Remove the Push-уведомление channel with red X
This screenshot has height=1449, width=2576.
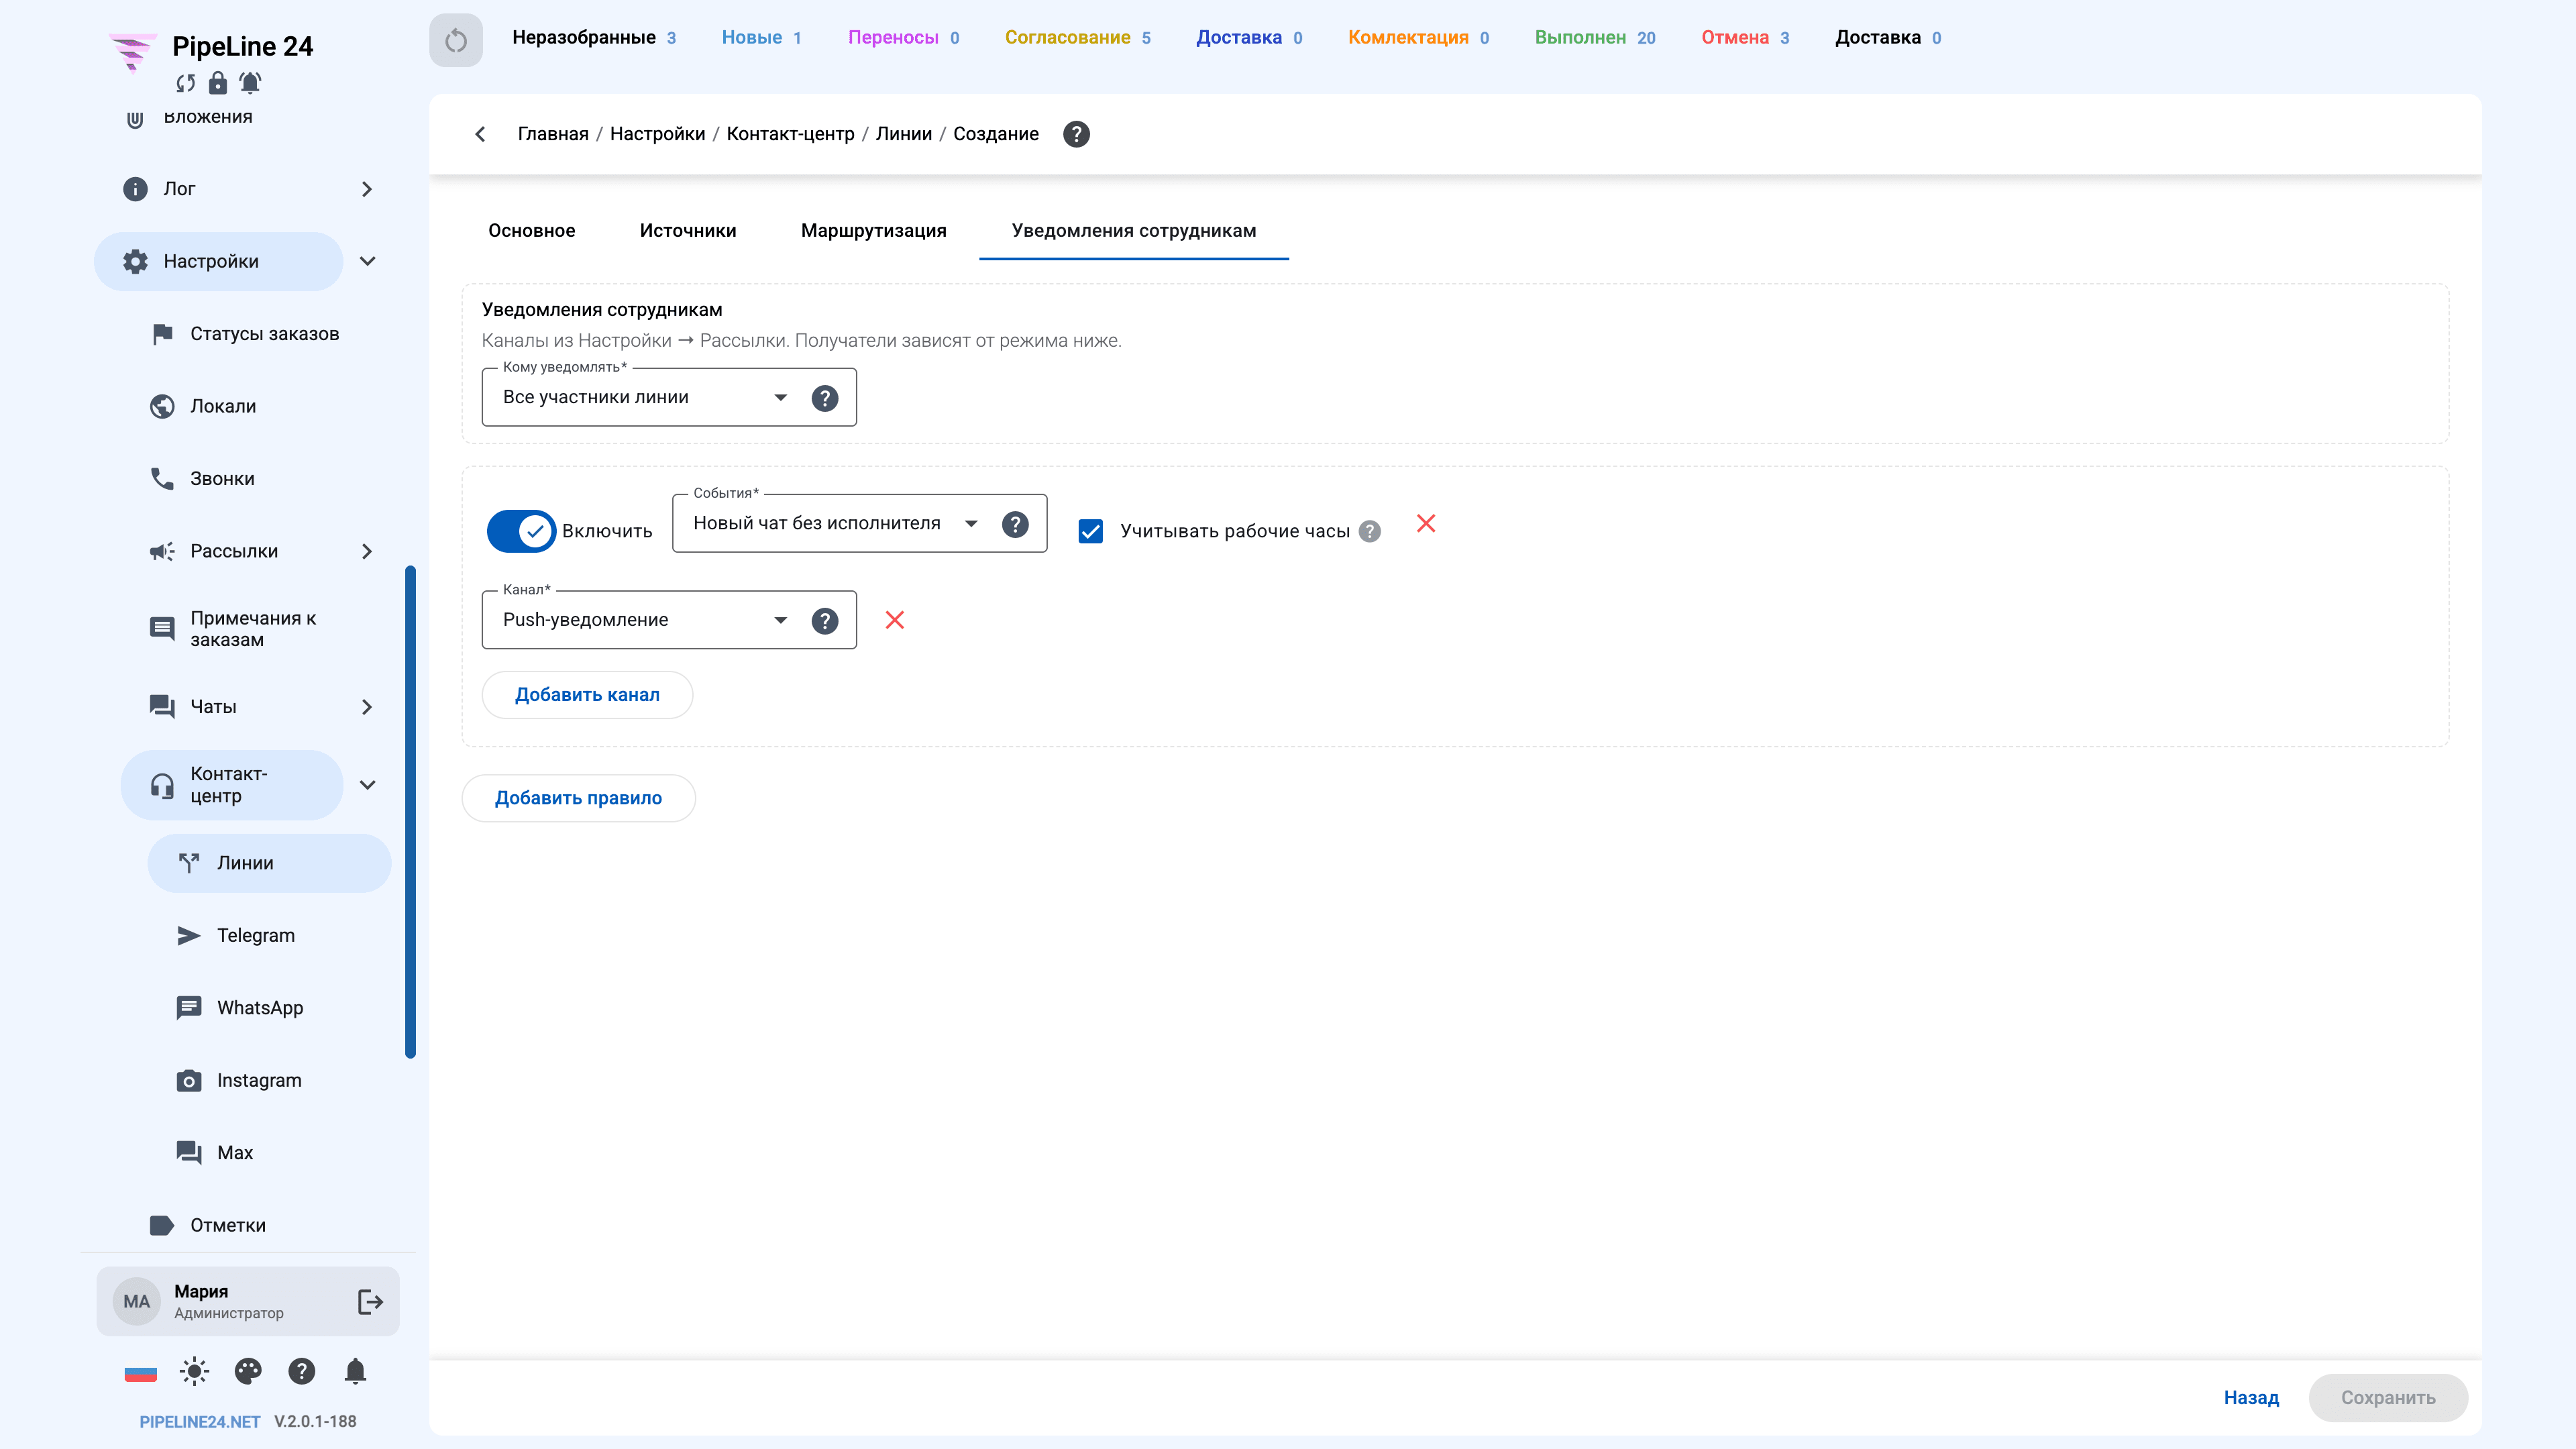point(895,620)
